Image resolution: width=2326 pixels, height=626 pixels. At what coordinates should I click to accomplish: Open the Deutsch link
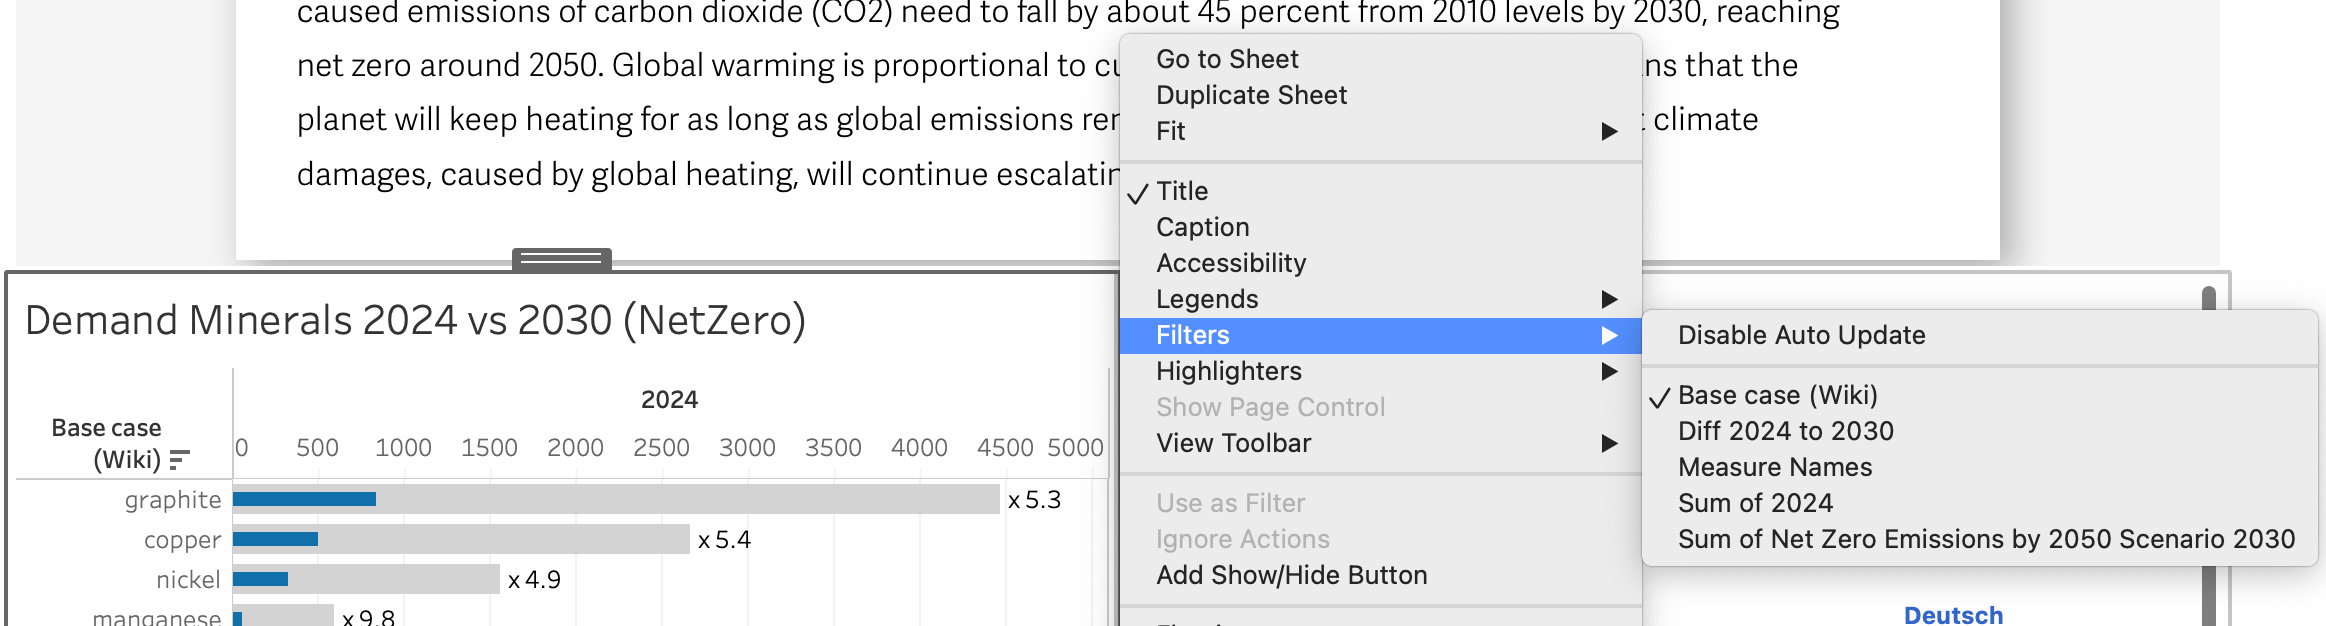1953,614
